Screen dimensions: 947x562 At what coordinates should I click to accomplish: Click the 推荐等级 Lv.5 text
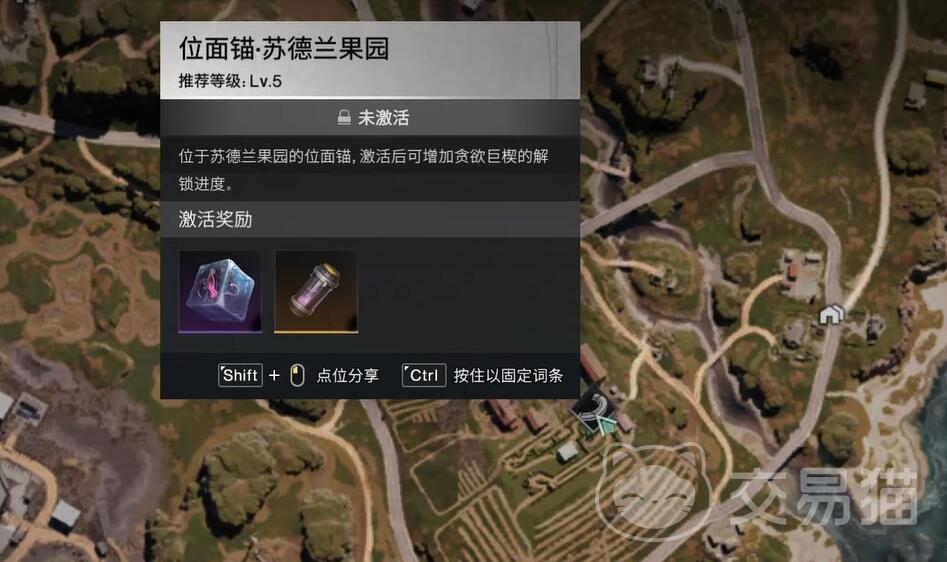coord(230,81)
